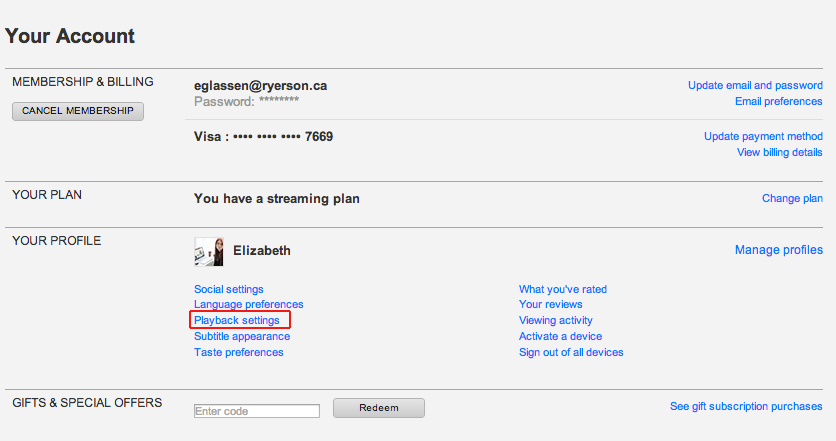836x441 pixels.
Task: Click the Gifts & Special Offers label
Action: pos(87,403)
